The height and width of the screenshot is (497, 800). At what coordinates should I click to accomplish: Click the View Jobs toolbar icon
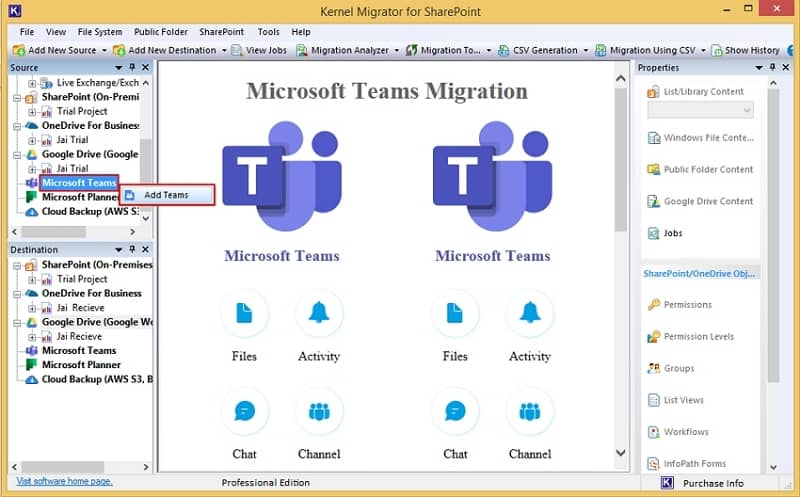(236, 50)
